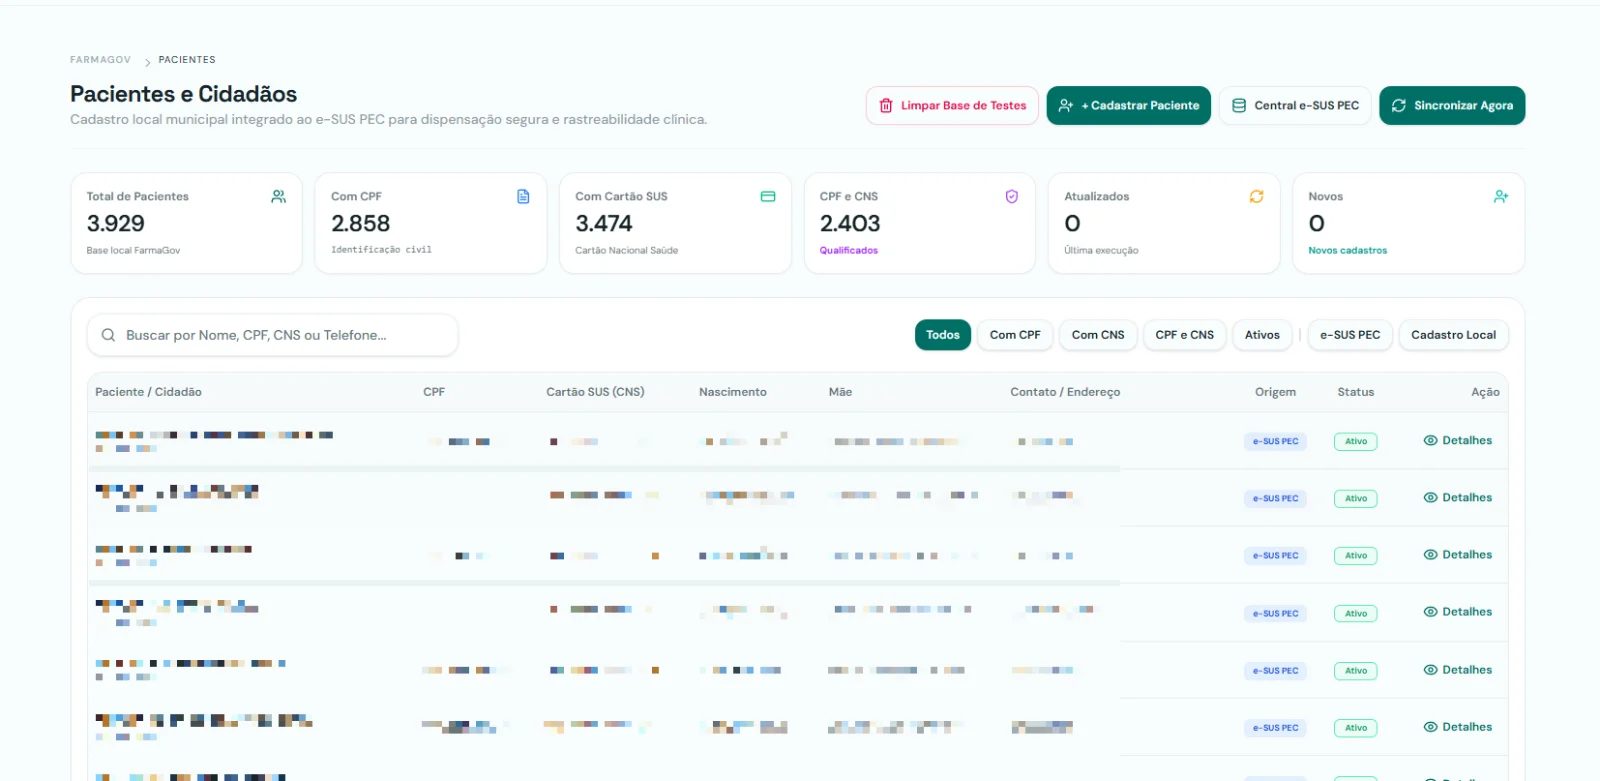
Task: Click the 3.929 total patients value
Action: (x=115, y=223)
